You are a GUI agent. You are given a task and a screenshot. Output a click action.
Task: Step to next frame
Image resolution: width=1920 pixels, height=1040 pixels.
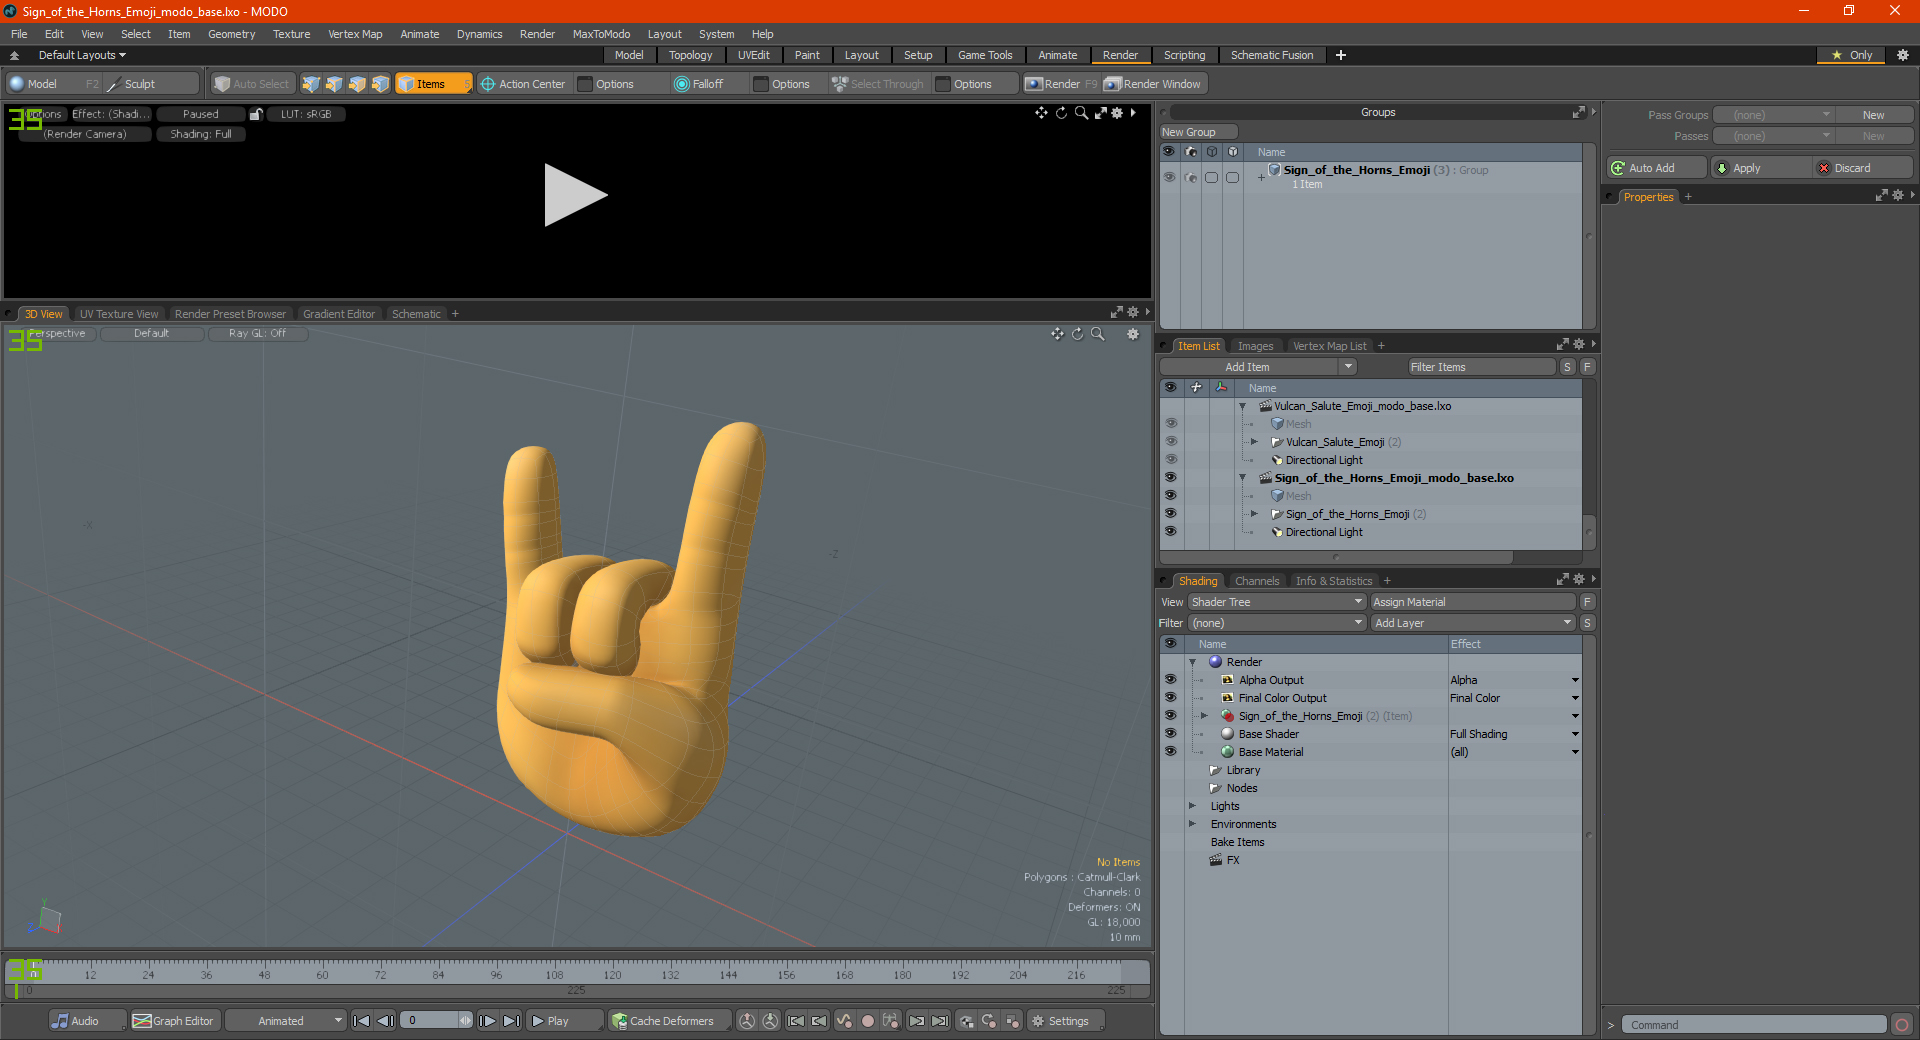[x=488, y=1021]
